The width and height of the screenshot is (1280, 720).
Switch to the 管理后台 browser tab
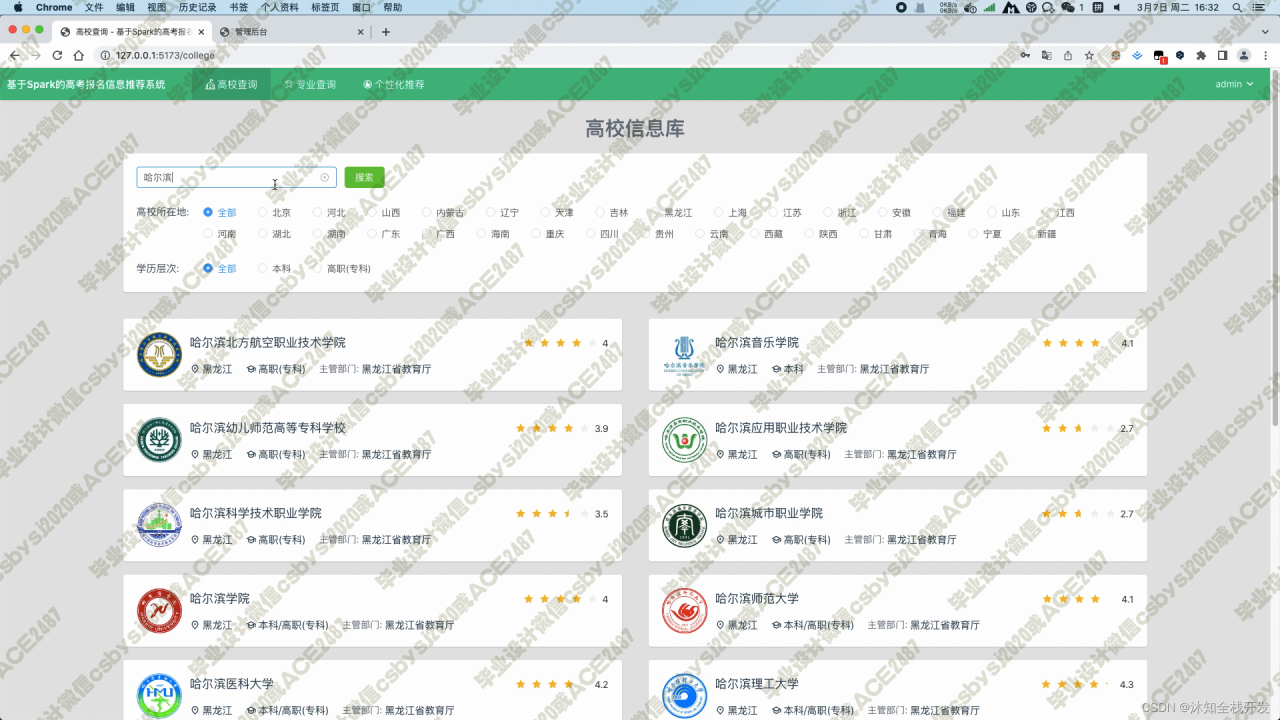[x=290, y=32]
